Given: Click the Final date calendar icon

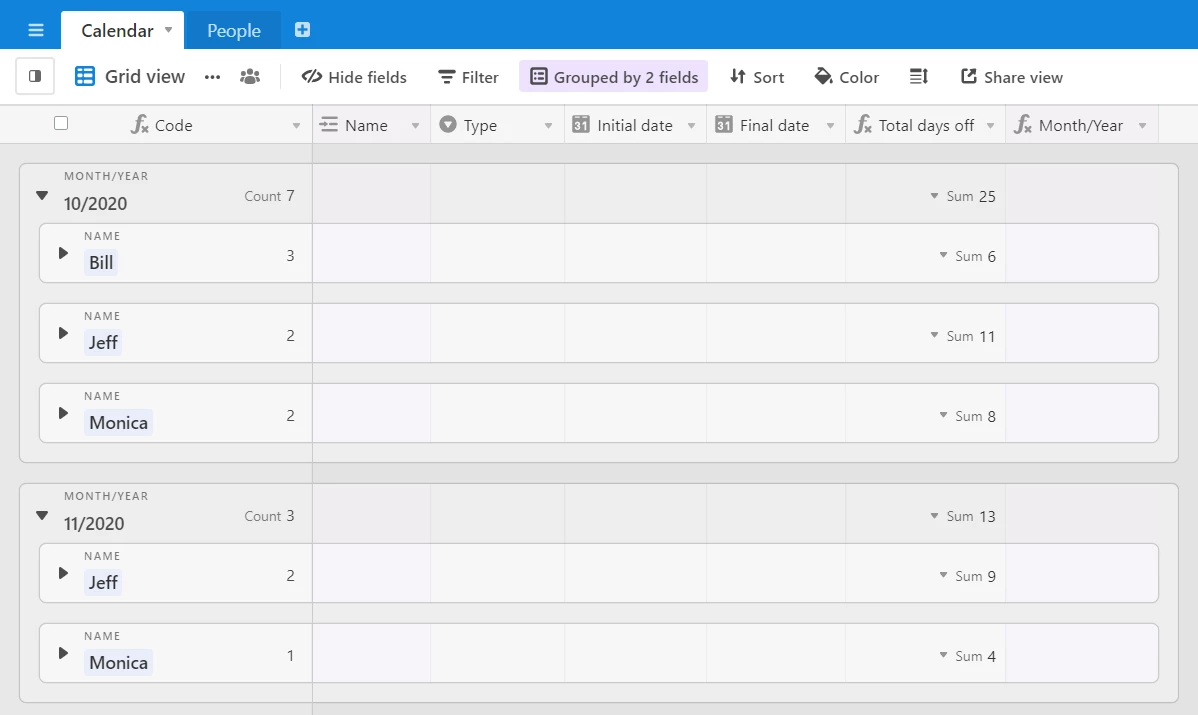Looking at the screenshot, I should (x=724, y=125).
